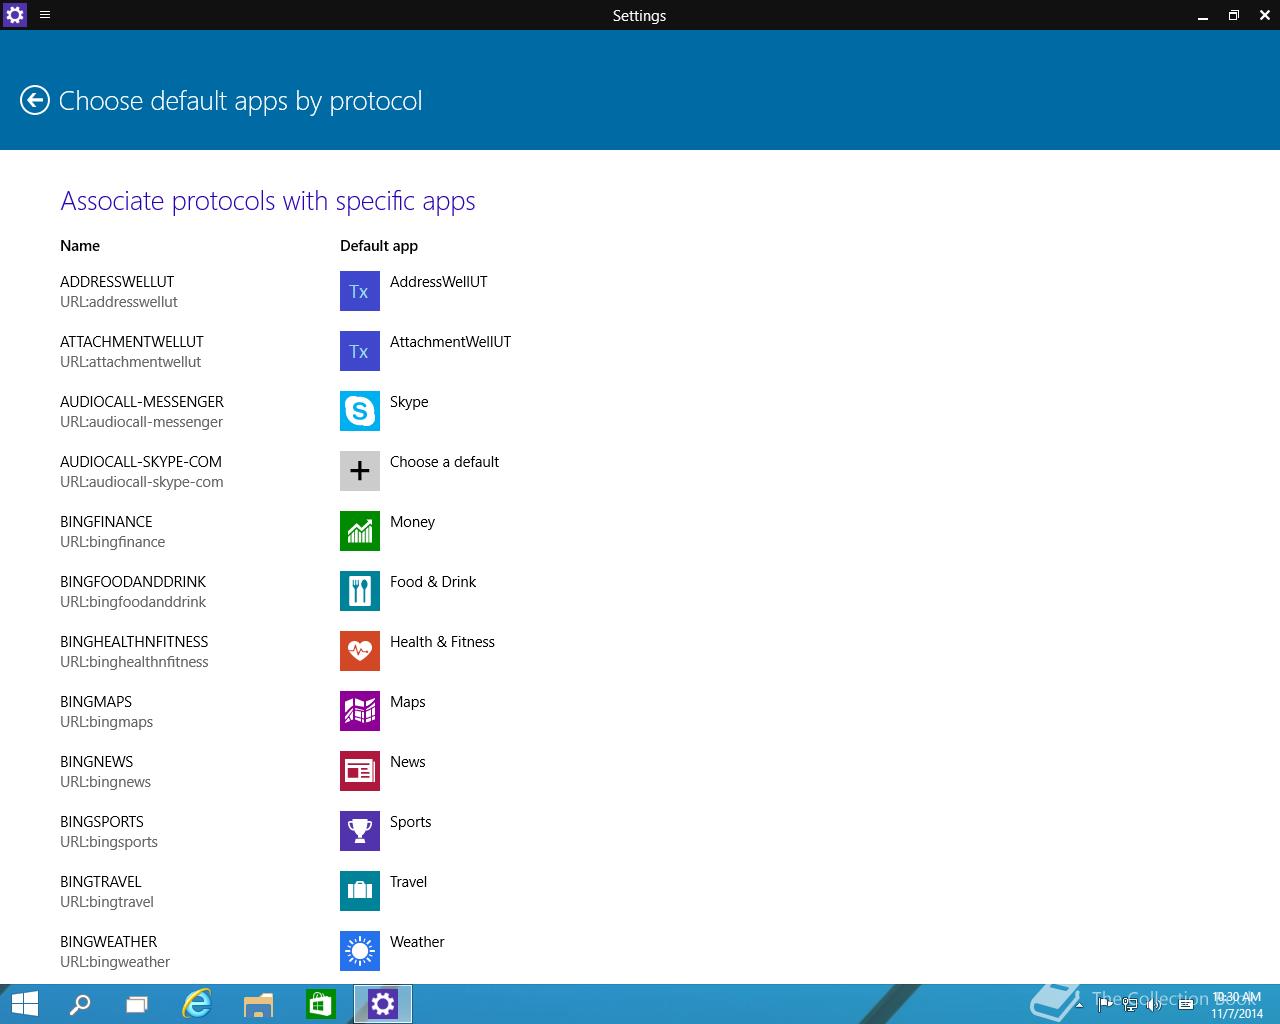1280x1024 pixels.
Task: Select the BINGFINANCE protocol name
Action: (106, 522)
